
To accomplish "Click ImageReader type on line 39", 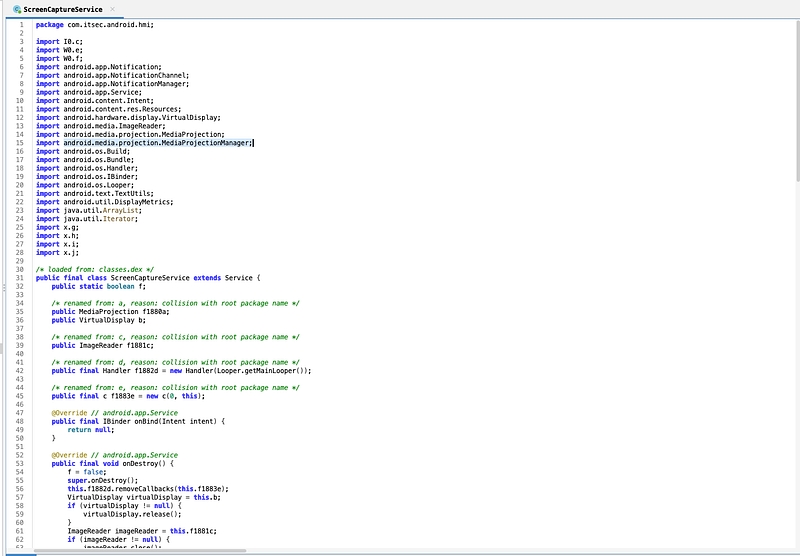I will (x=102, y=346).
